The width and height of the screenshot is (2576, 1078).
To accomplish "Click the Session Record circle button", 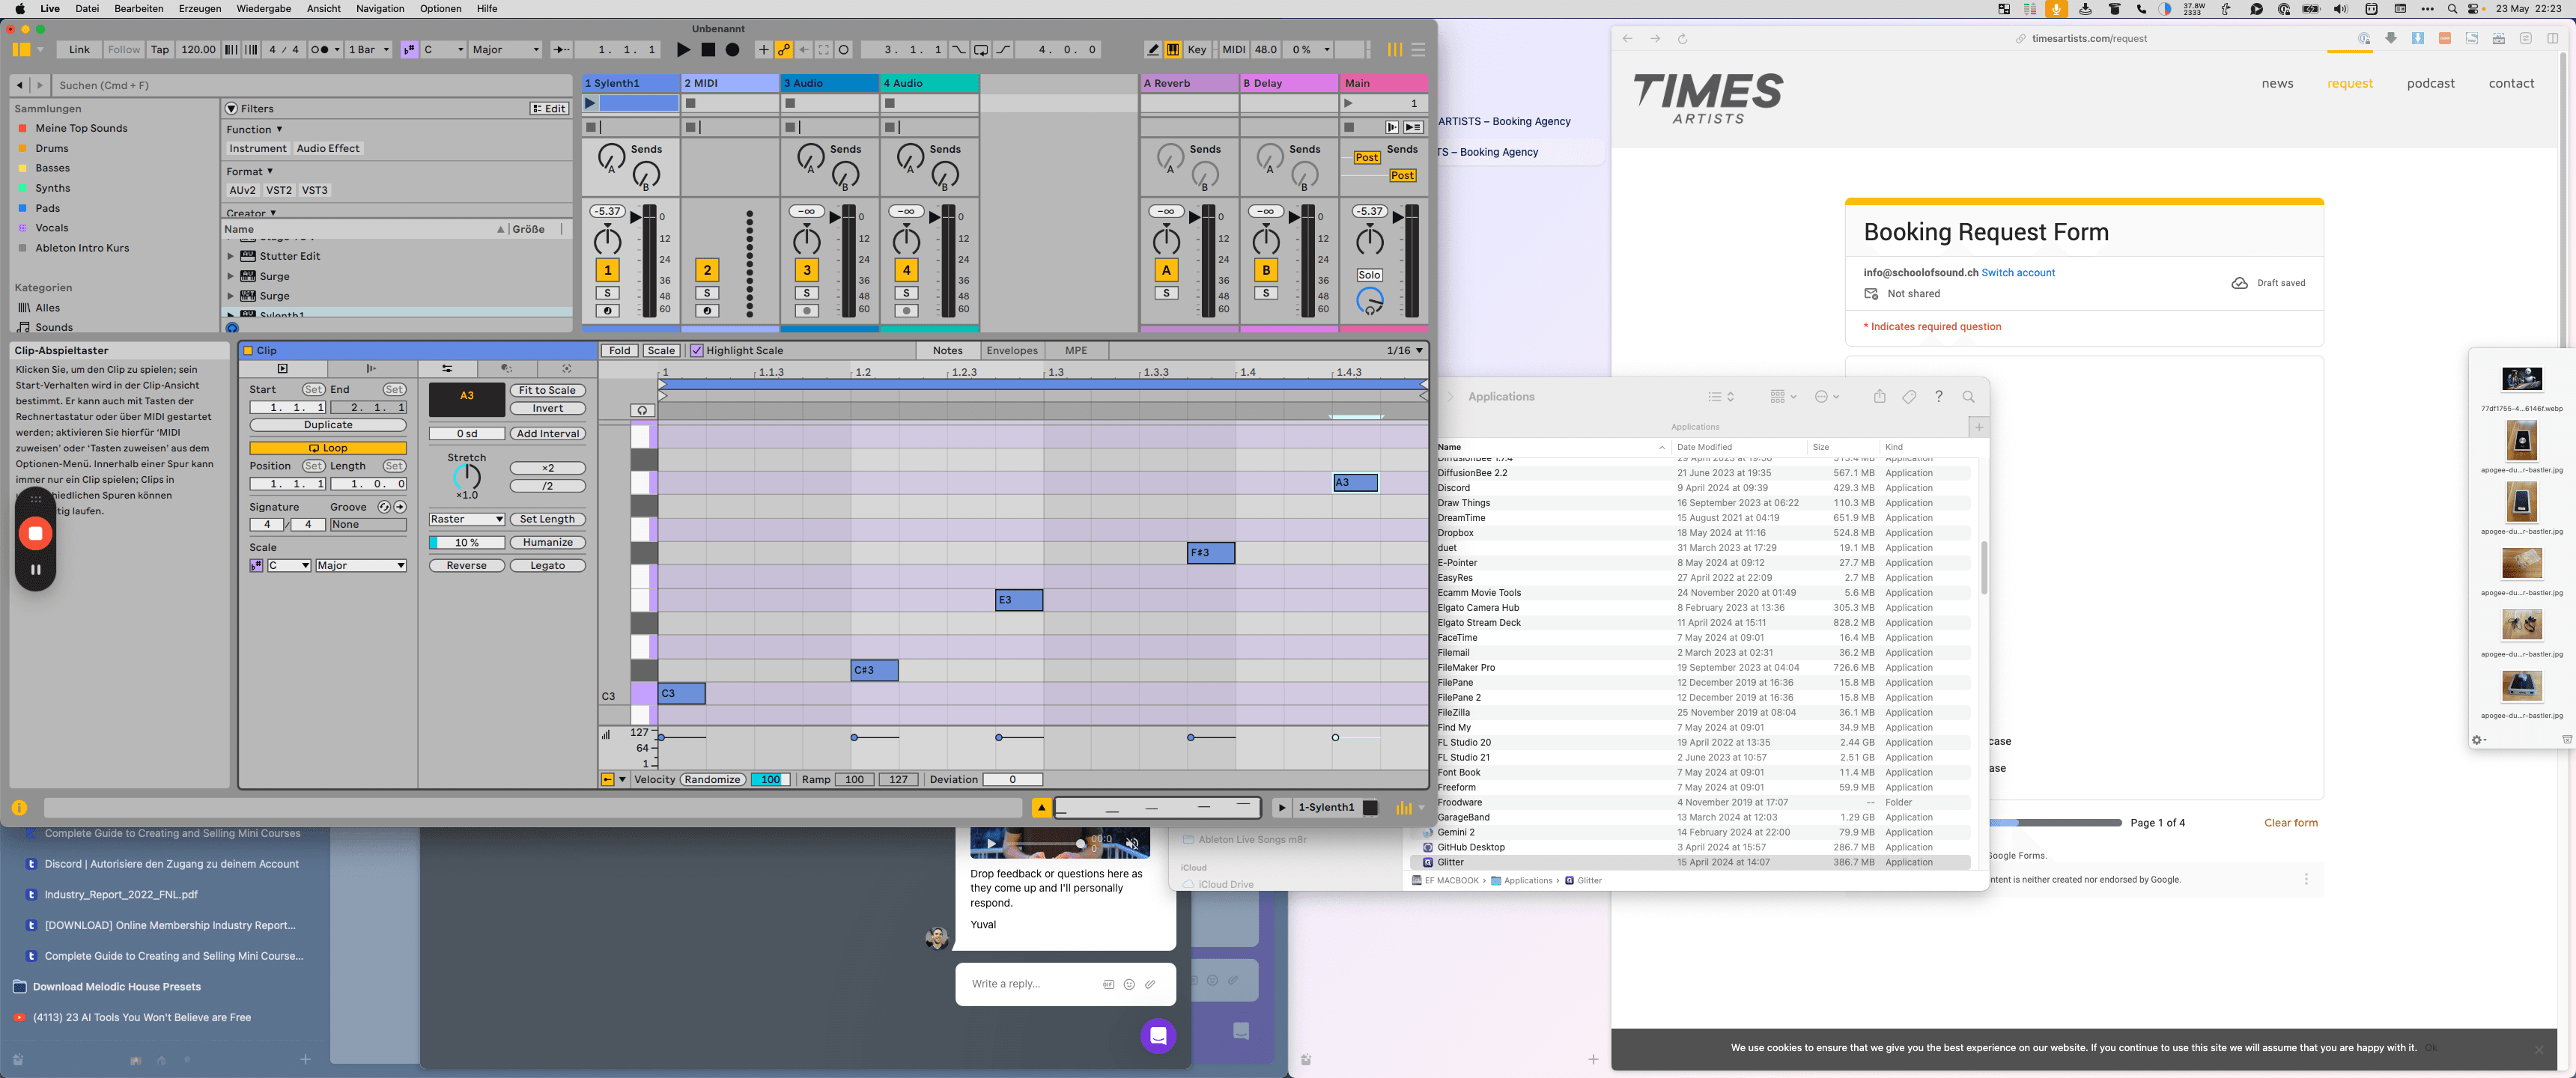I will 844,49.
